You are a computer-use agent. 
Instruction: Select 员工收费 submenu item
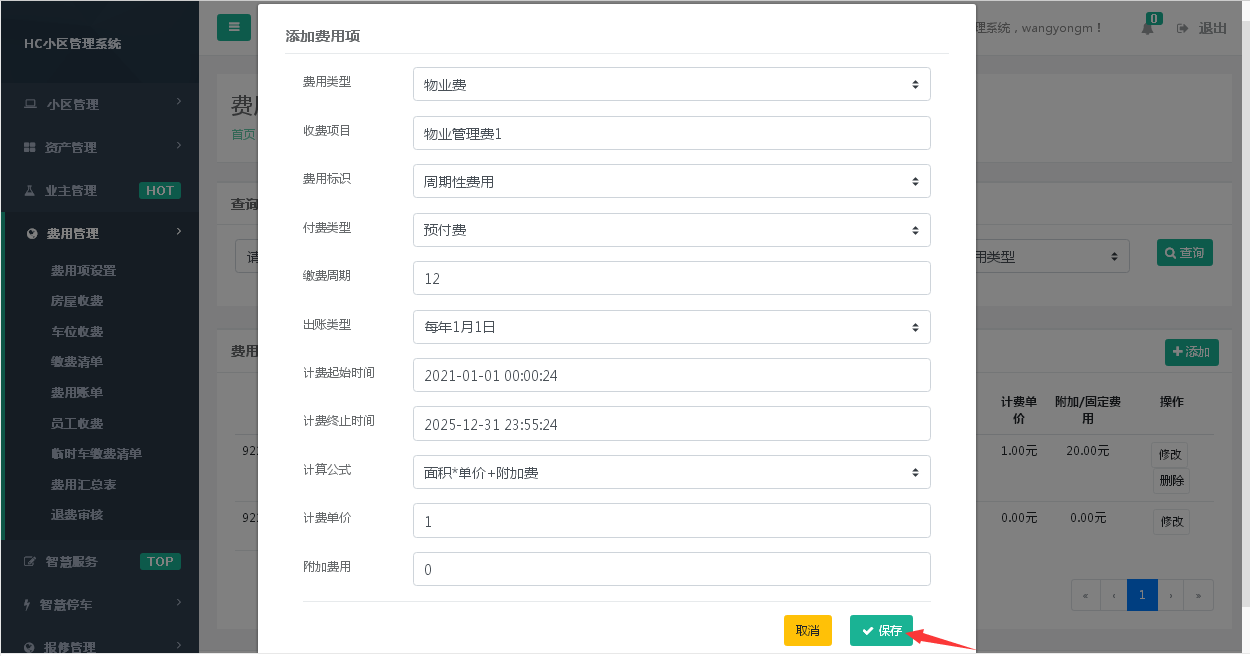point(77,423)
